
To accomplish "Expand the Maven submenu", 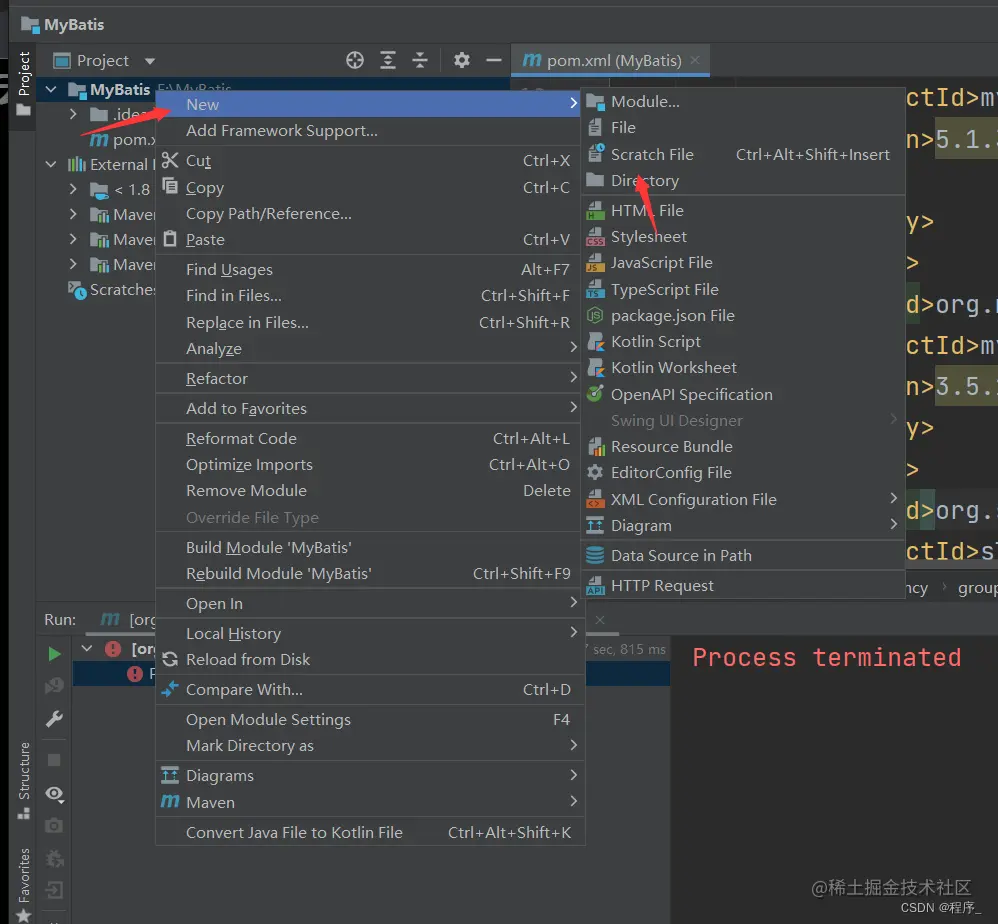I will pyautogui.click(x=369, y=802).
